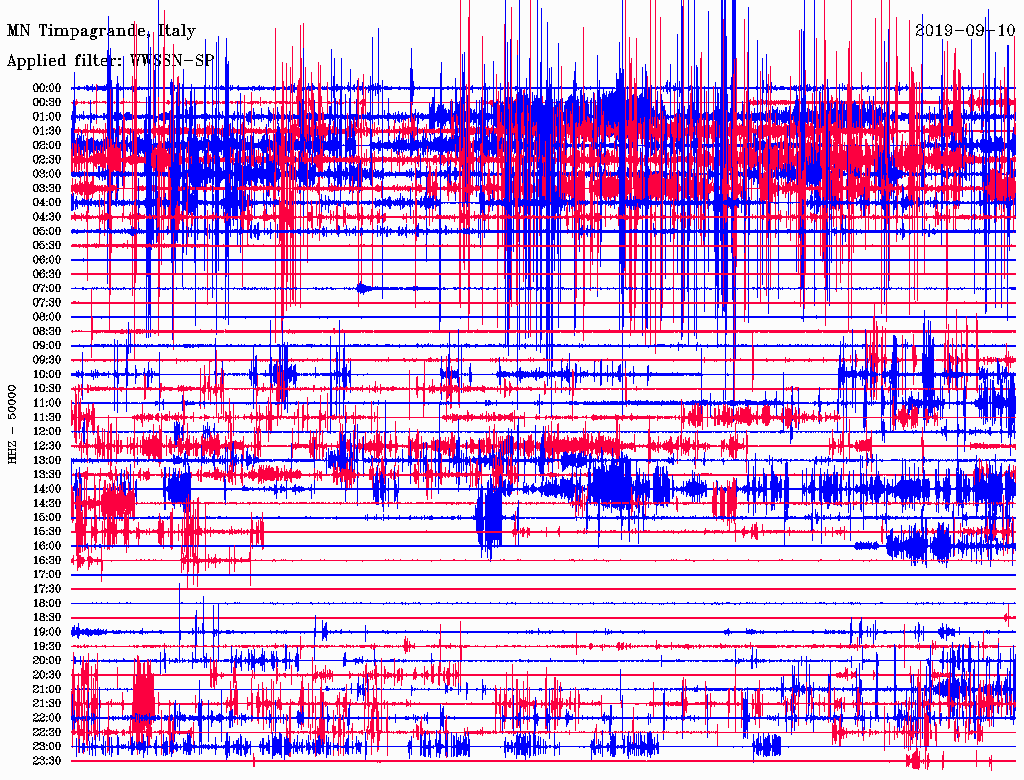
Task: Select the 12:00 time label
Action: click(47, 431)
